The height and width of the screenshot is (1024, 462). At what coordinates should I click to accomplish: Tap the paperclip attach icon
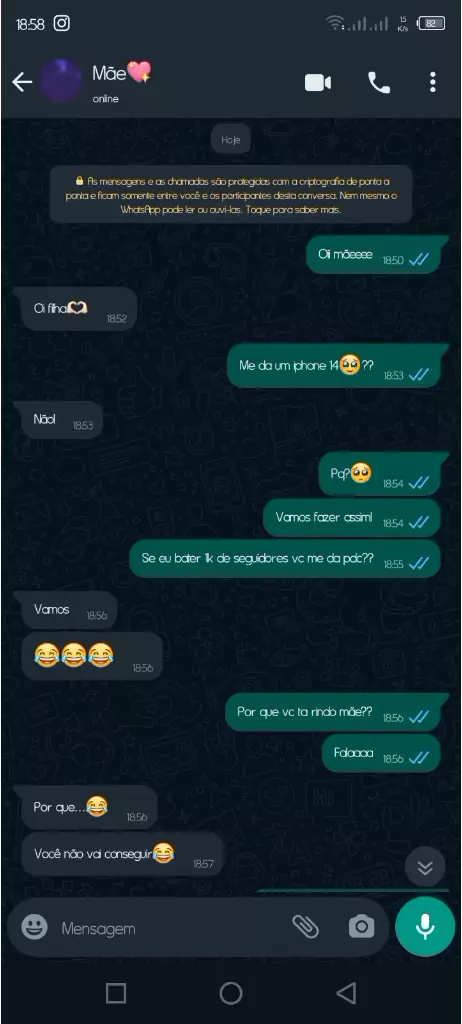[x=305, y=926]
